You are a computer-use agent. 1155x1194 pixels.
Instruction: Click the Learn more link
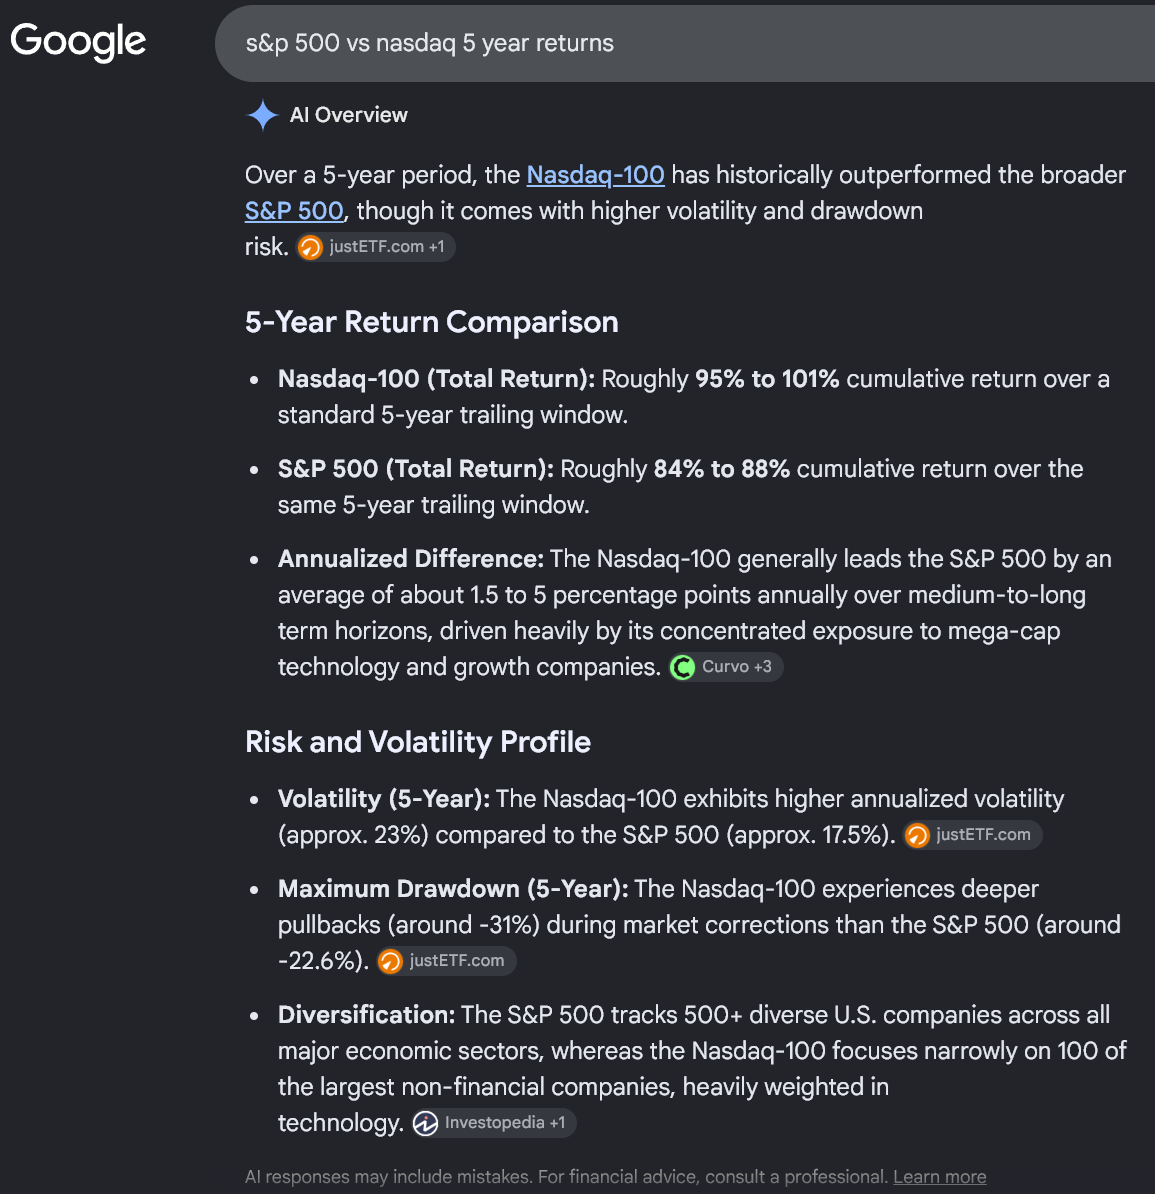(939, 1176)
